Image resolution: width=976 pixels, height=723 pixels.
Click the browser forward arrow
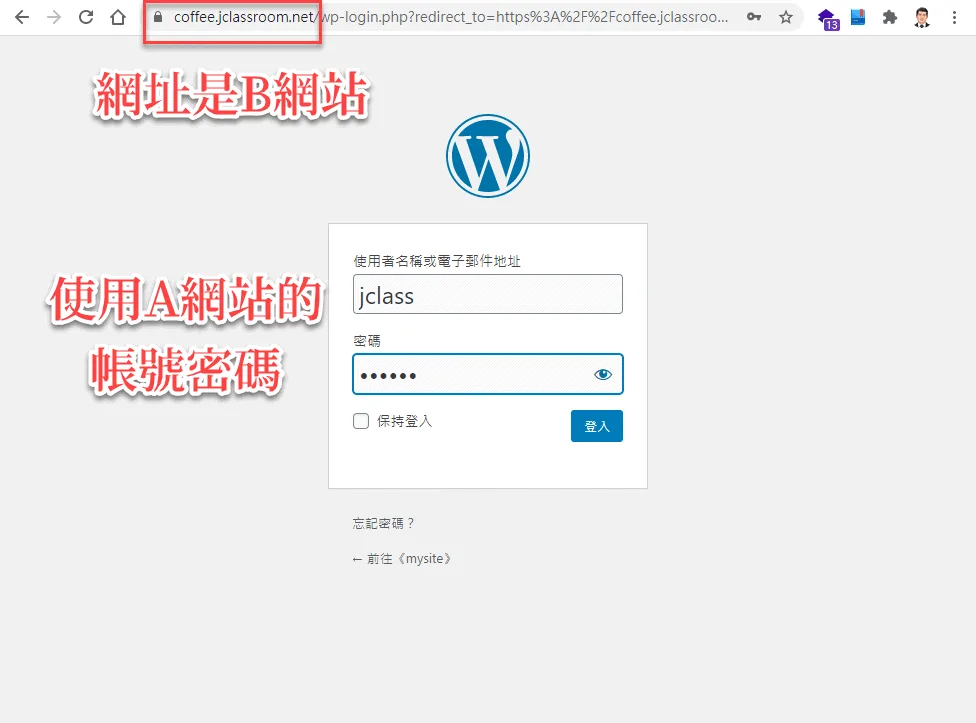[x=54, y=17]
